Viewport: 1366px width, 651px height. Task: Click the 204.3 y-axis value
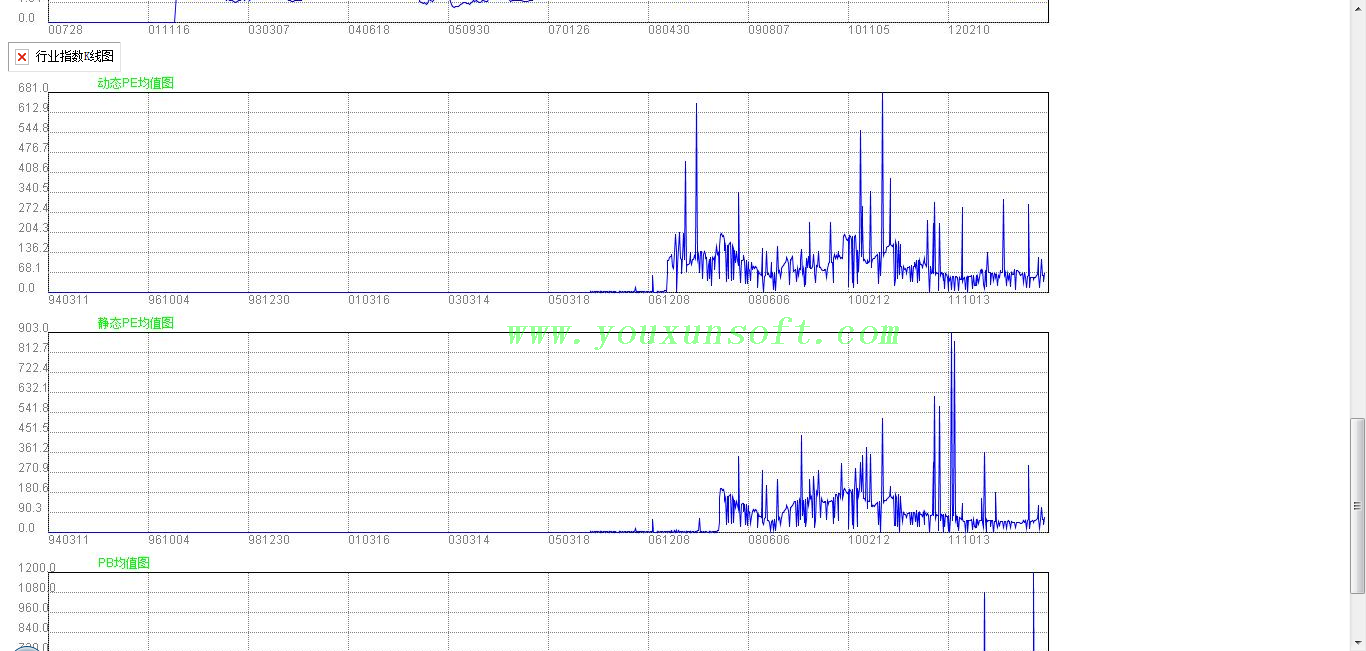click(33, 228)
